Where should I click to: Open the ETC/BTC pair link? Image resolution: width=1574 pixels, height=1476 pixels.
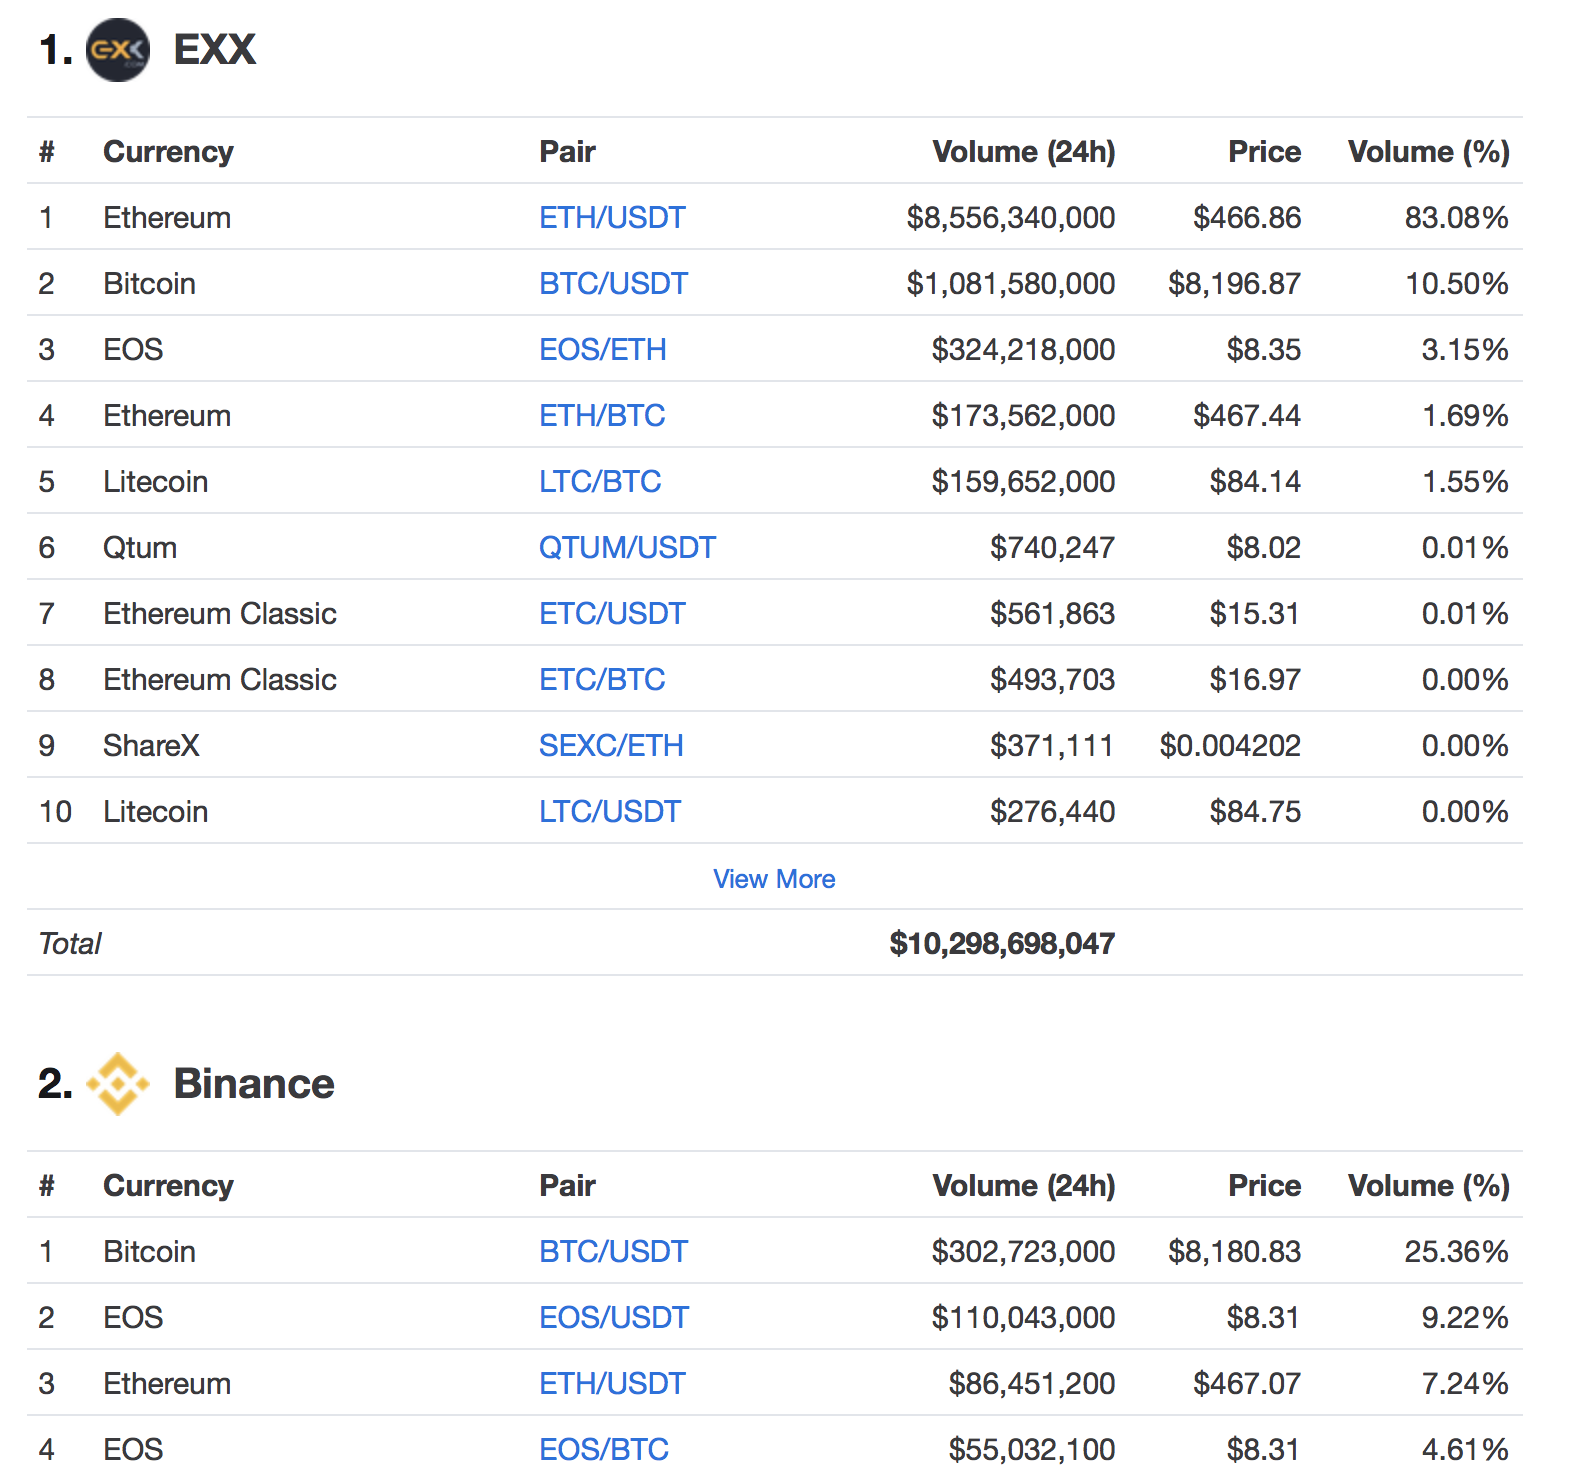pos(602,679)
